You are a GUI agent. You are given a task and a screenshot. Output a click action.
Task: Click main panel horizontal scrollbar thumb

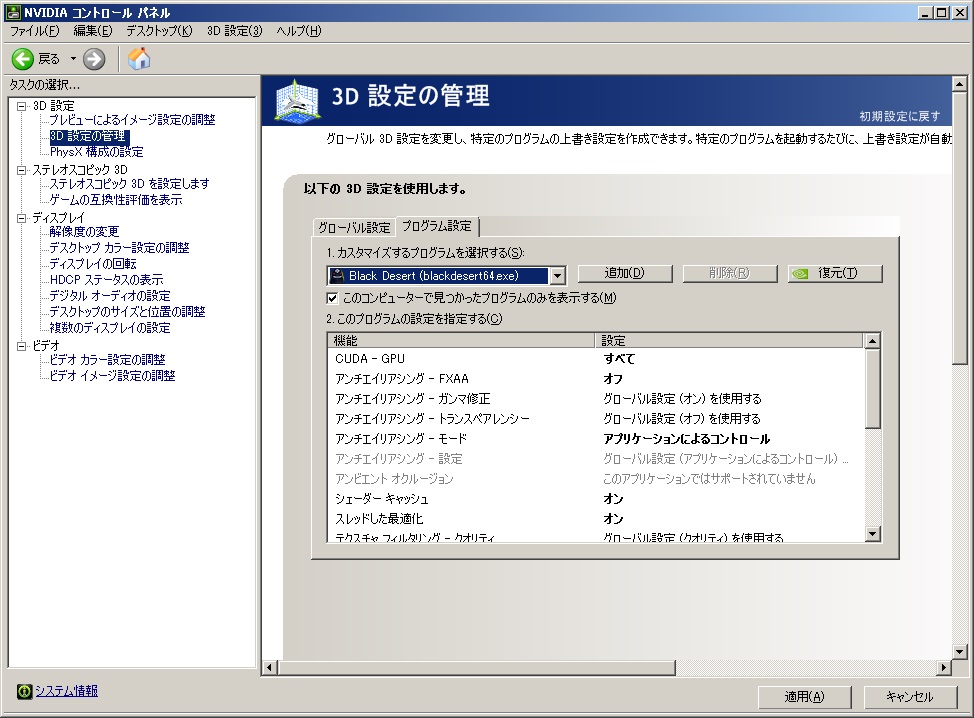click(476, 668)
